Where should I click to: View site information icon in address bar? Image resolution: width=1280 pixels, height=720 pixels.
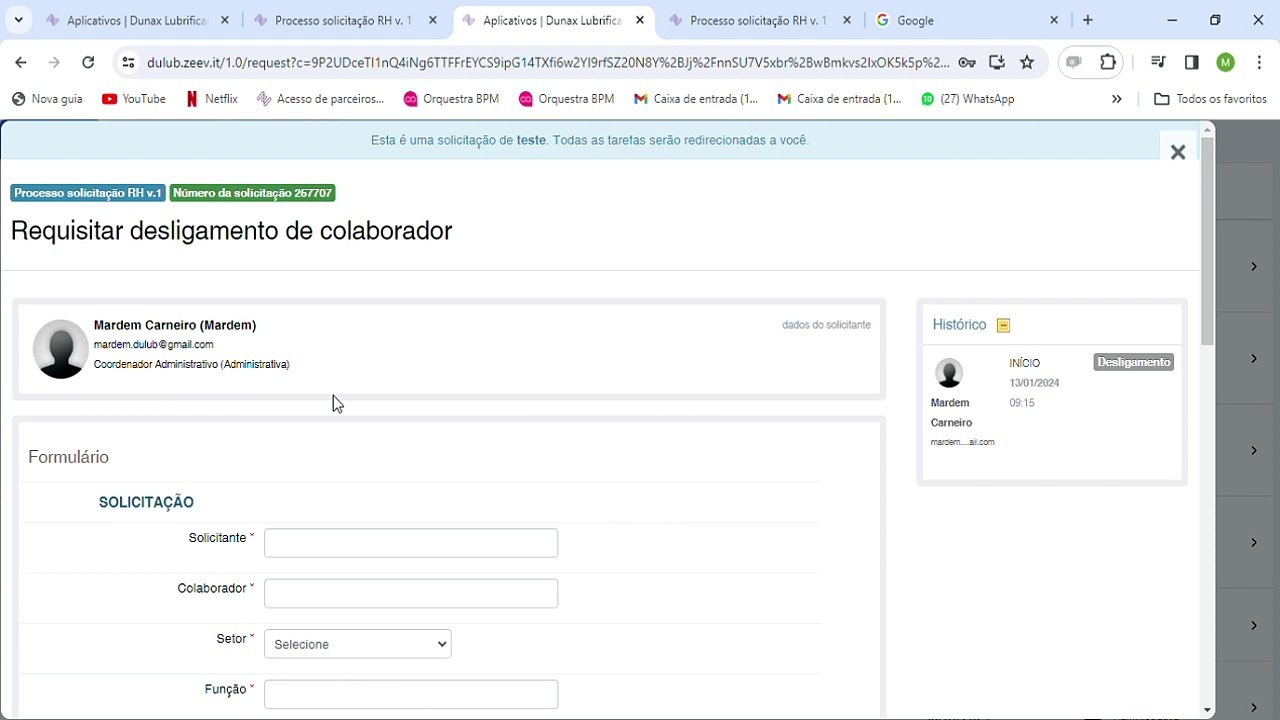click(x=128, y=62)
